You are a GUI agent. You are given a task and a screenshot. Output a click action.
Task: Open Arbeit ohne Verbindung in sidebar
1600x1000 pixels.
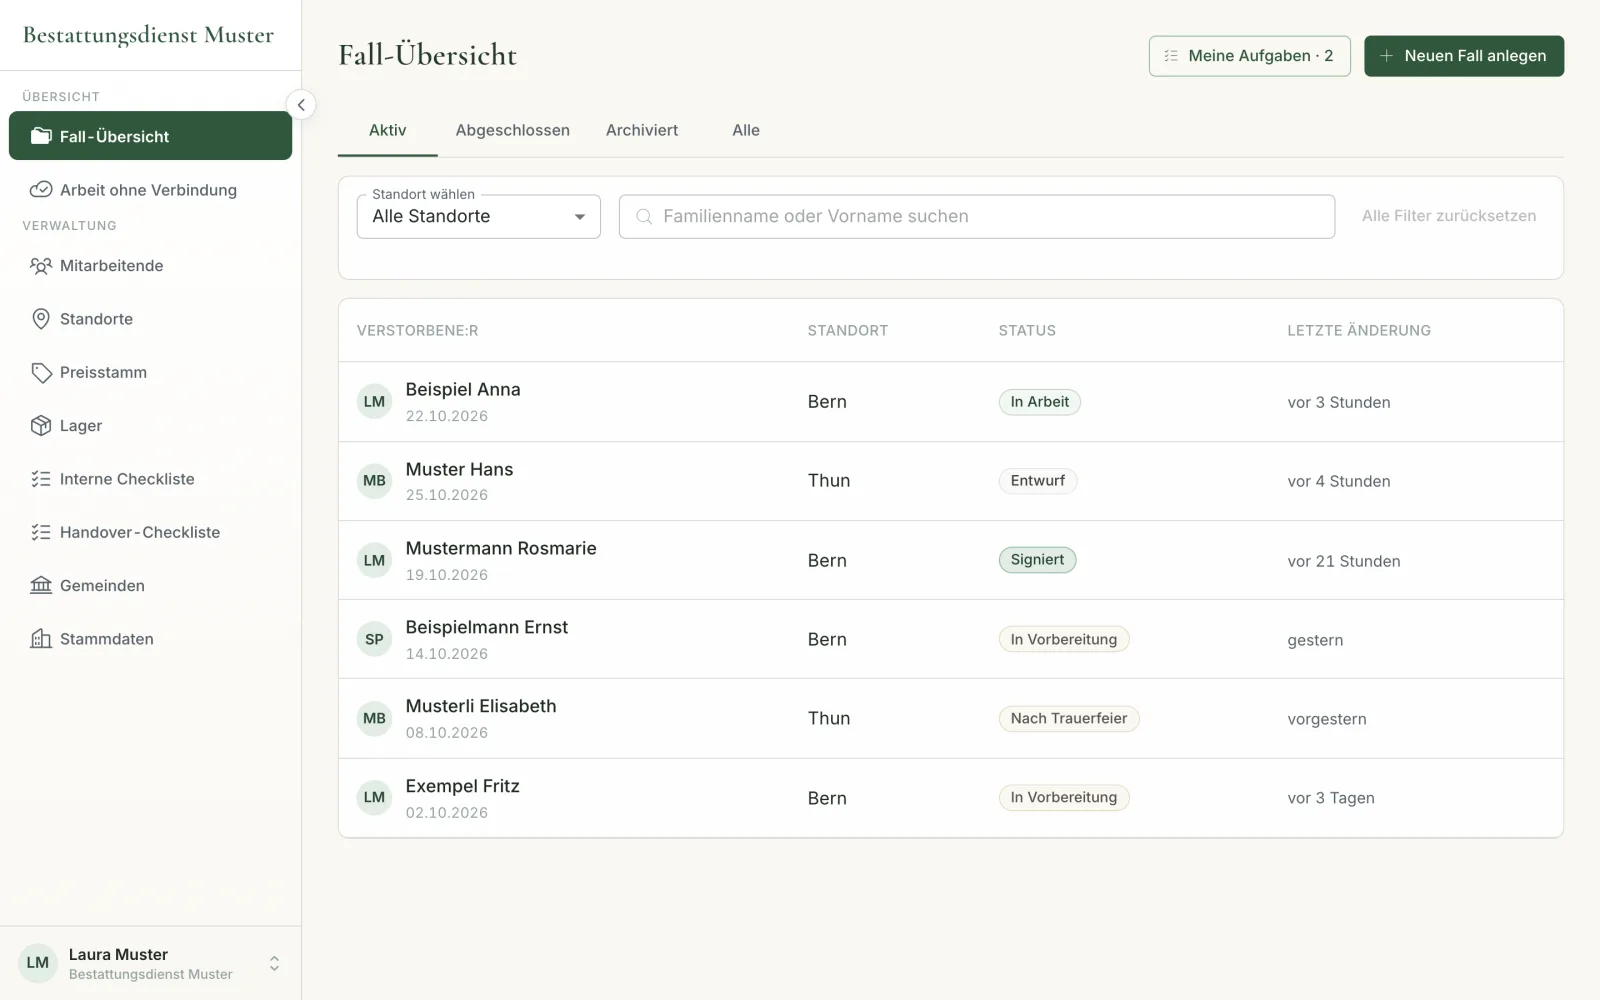[150, 190]
